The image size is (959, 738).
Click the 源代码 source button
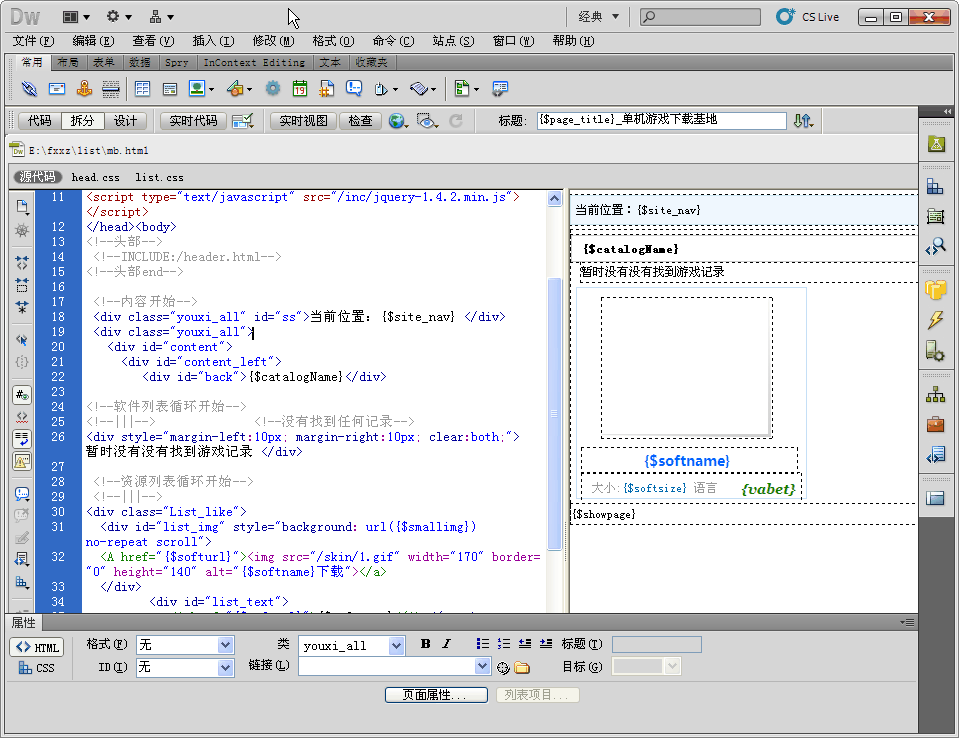point(37,177)
